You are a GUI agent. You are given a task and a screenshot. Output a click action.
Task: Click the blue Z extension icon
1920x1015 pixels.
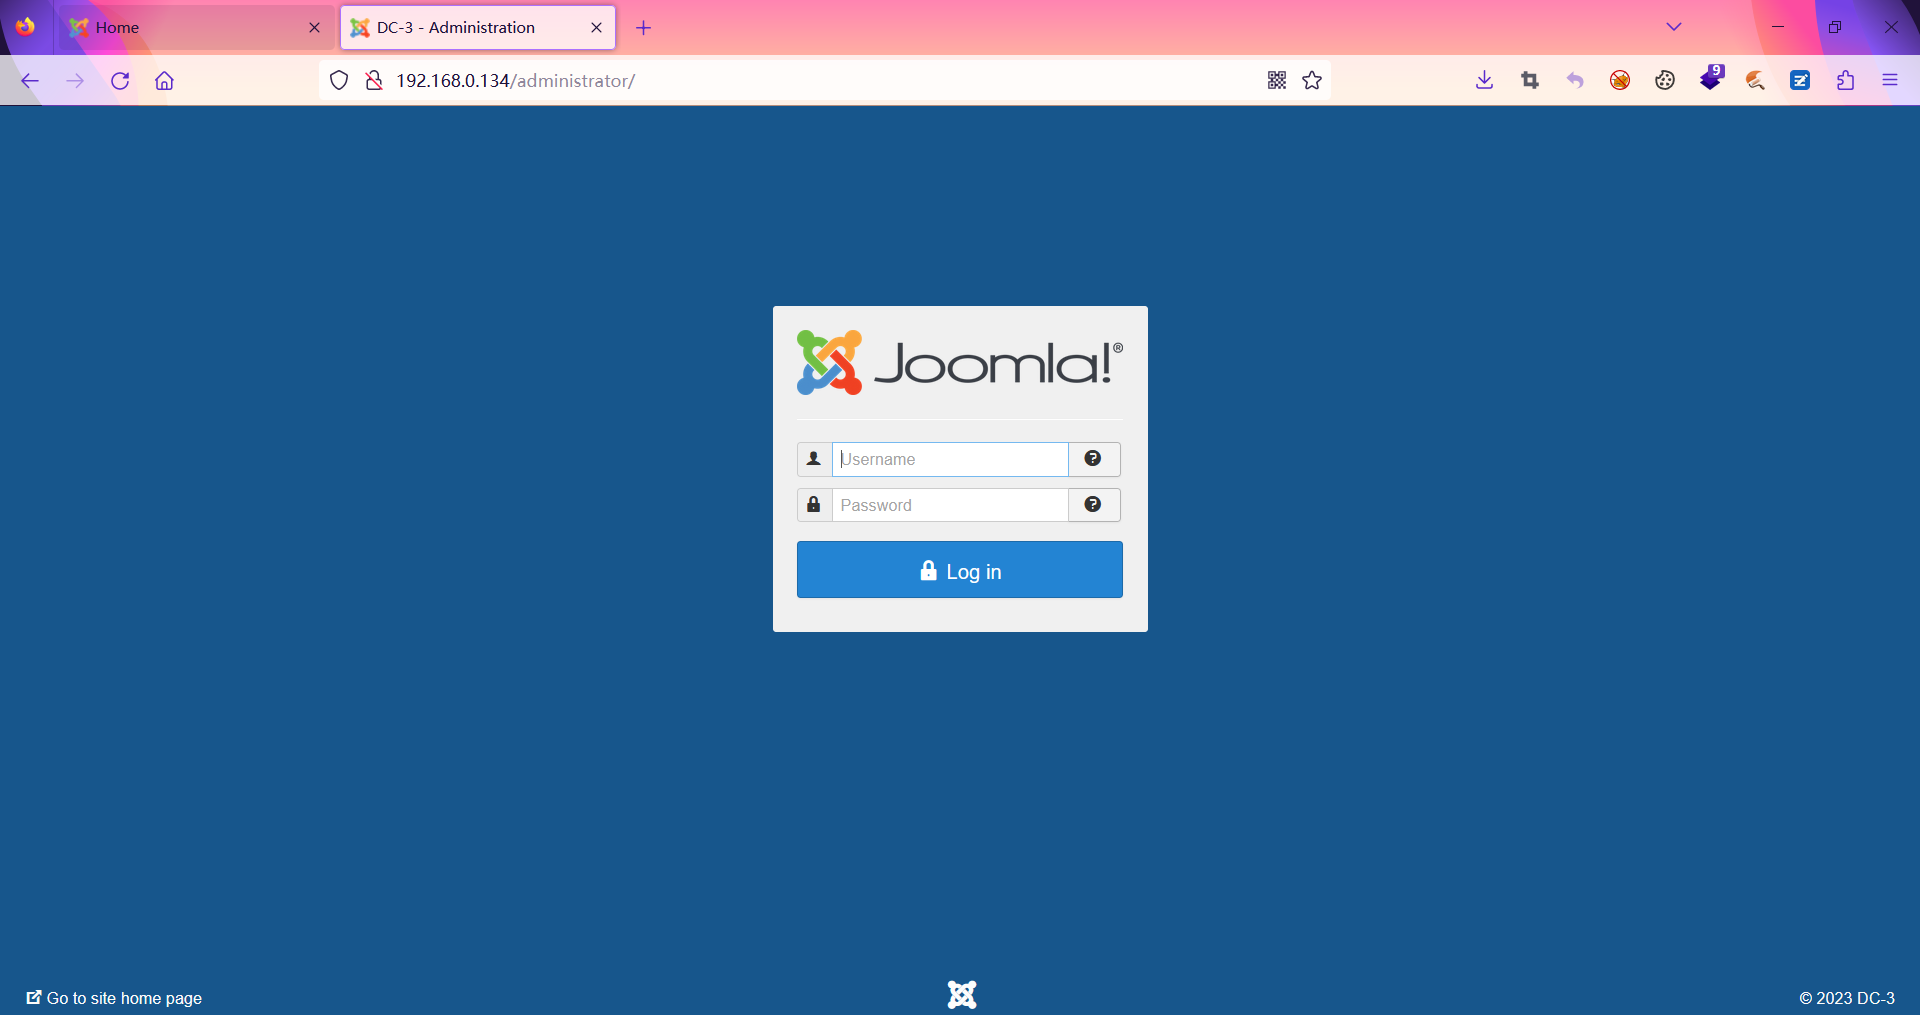point(1800,81)
